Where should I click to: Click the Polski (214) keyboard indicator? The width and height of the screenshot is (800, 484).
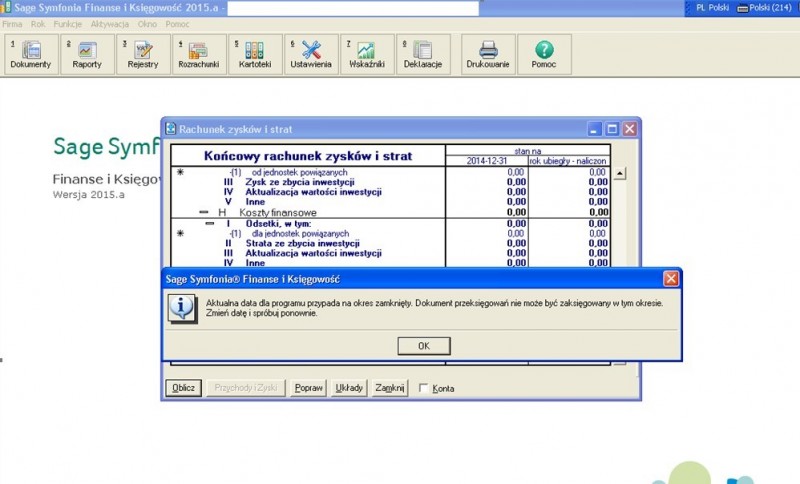click(765, 8)
